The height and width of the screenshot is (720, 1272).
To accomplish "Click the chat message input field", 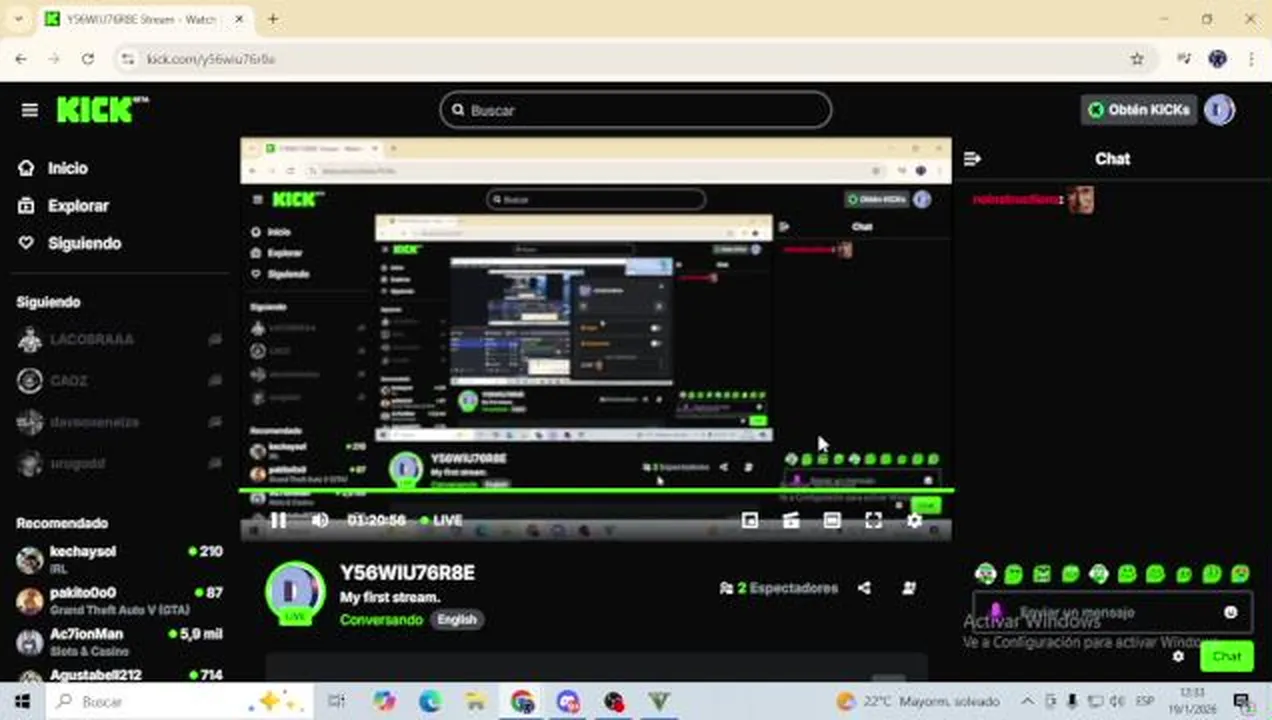I will point(1112,612).
